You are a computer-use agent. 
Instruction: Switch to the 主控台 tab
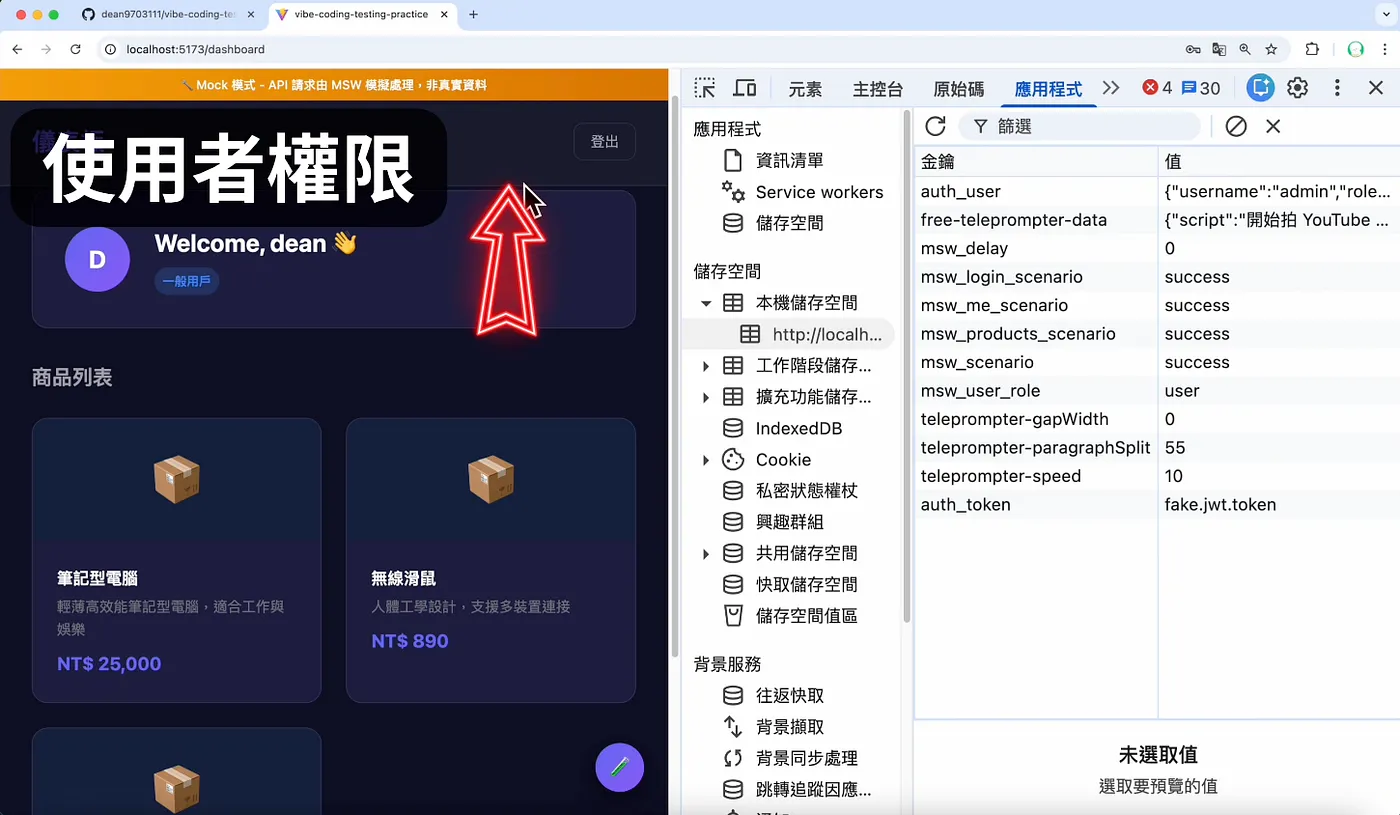click(x=877, y=89)
